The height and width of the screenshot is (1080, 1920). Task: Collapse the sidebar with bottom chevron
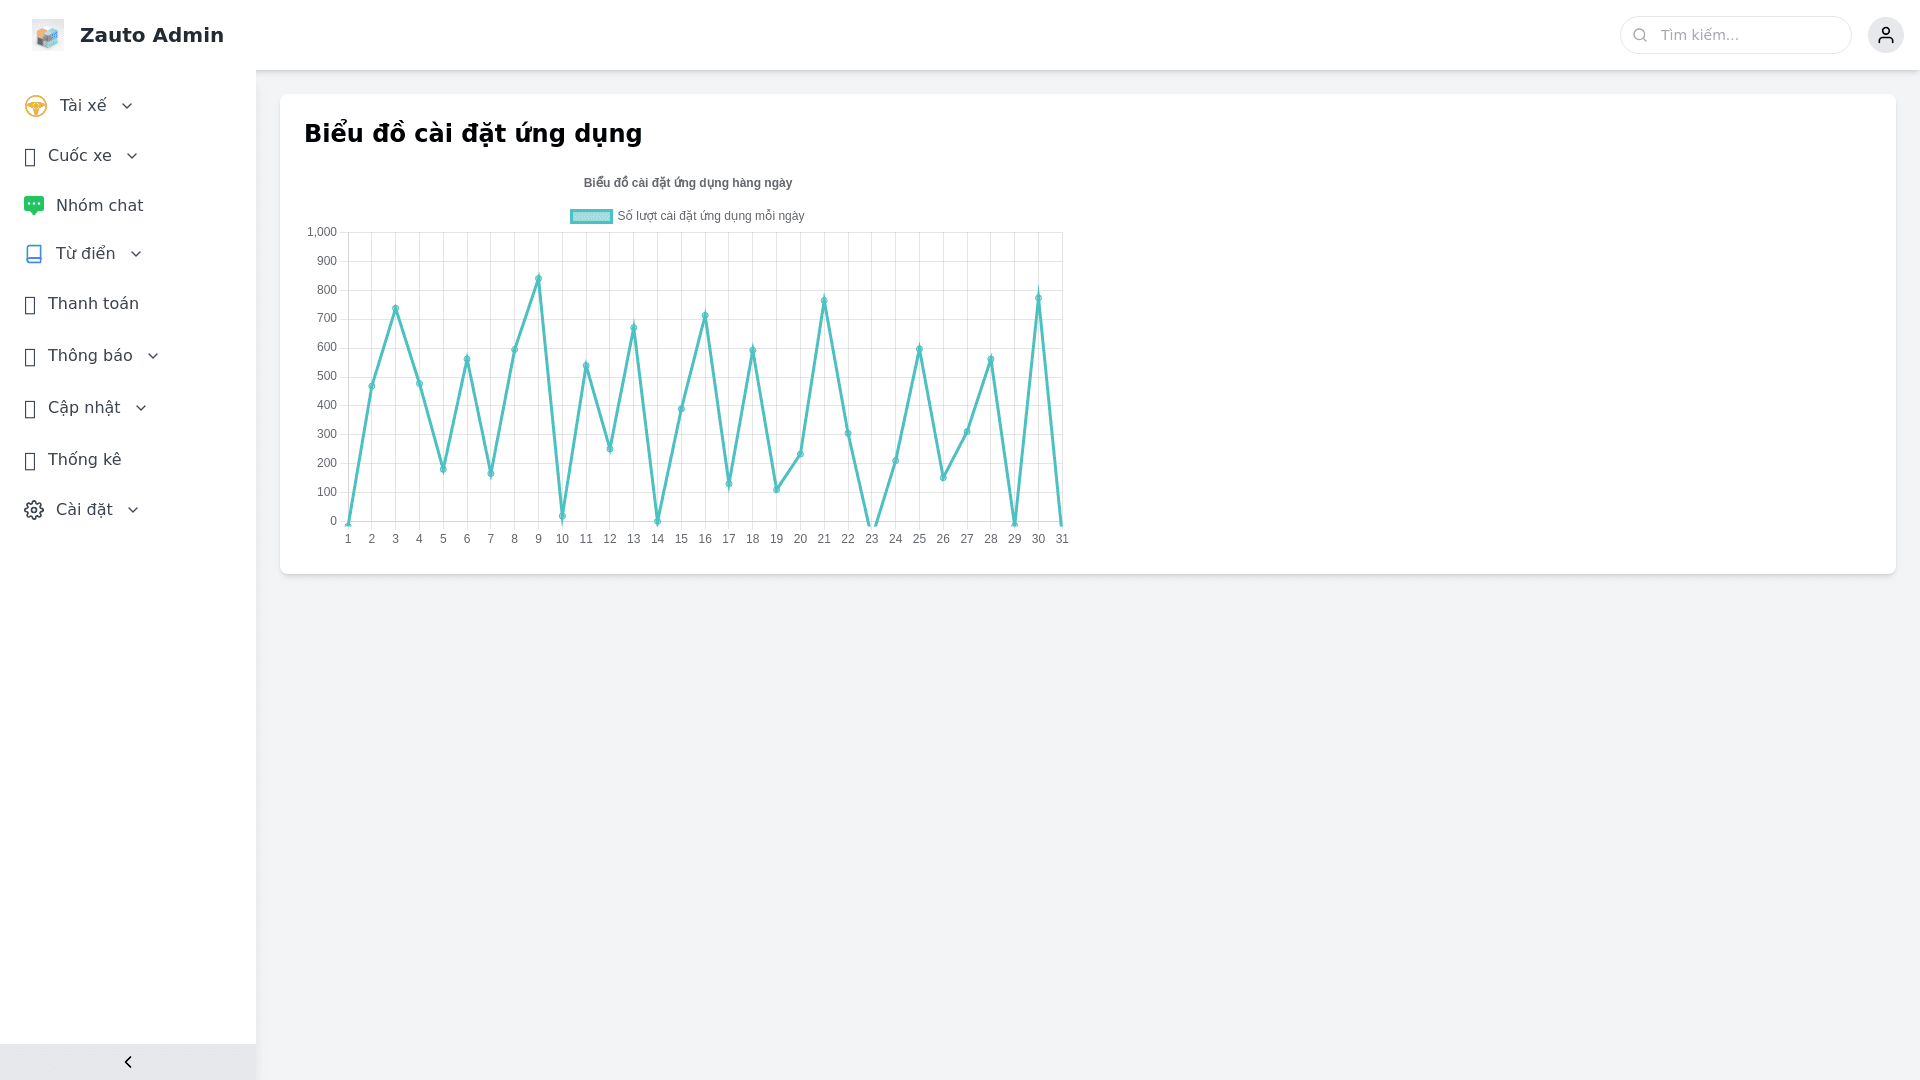(x=128, y=1062)
